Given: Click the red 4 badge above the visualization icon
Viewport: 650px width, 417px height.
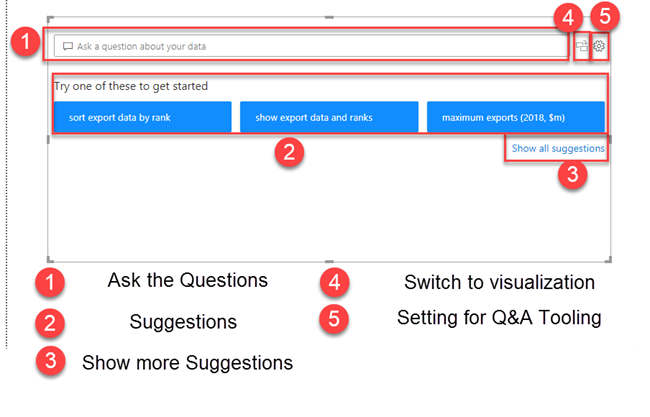Looking at the screenshot, I should point(569,16).
